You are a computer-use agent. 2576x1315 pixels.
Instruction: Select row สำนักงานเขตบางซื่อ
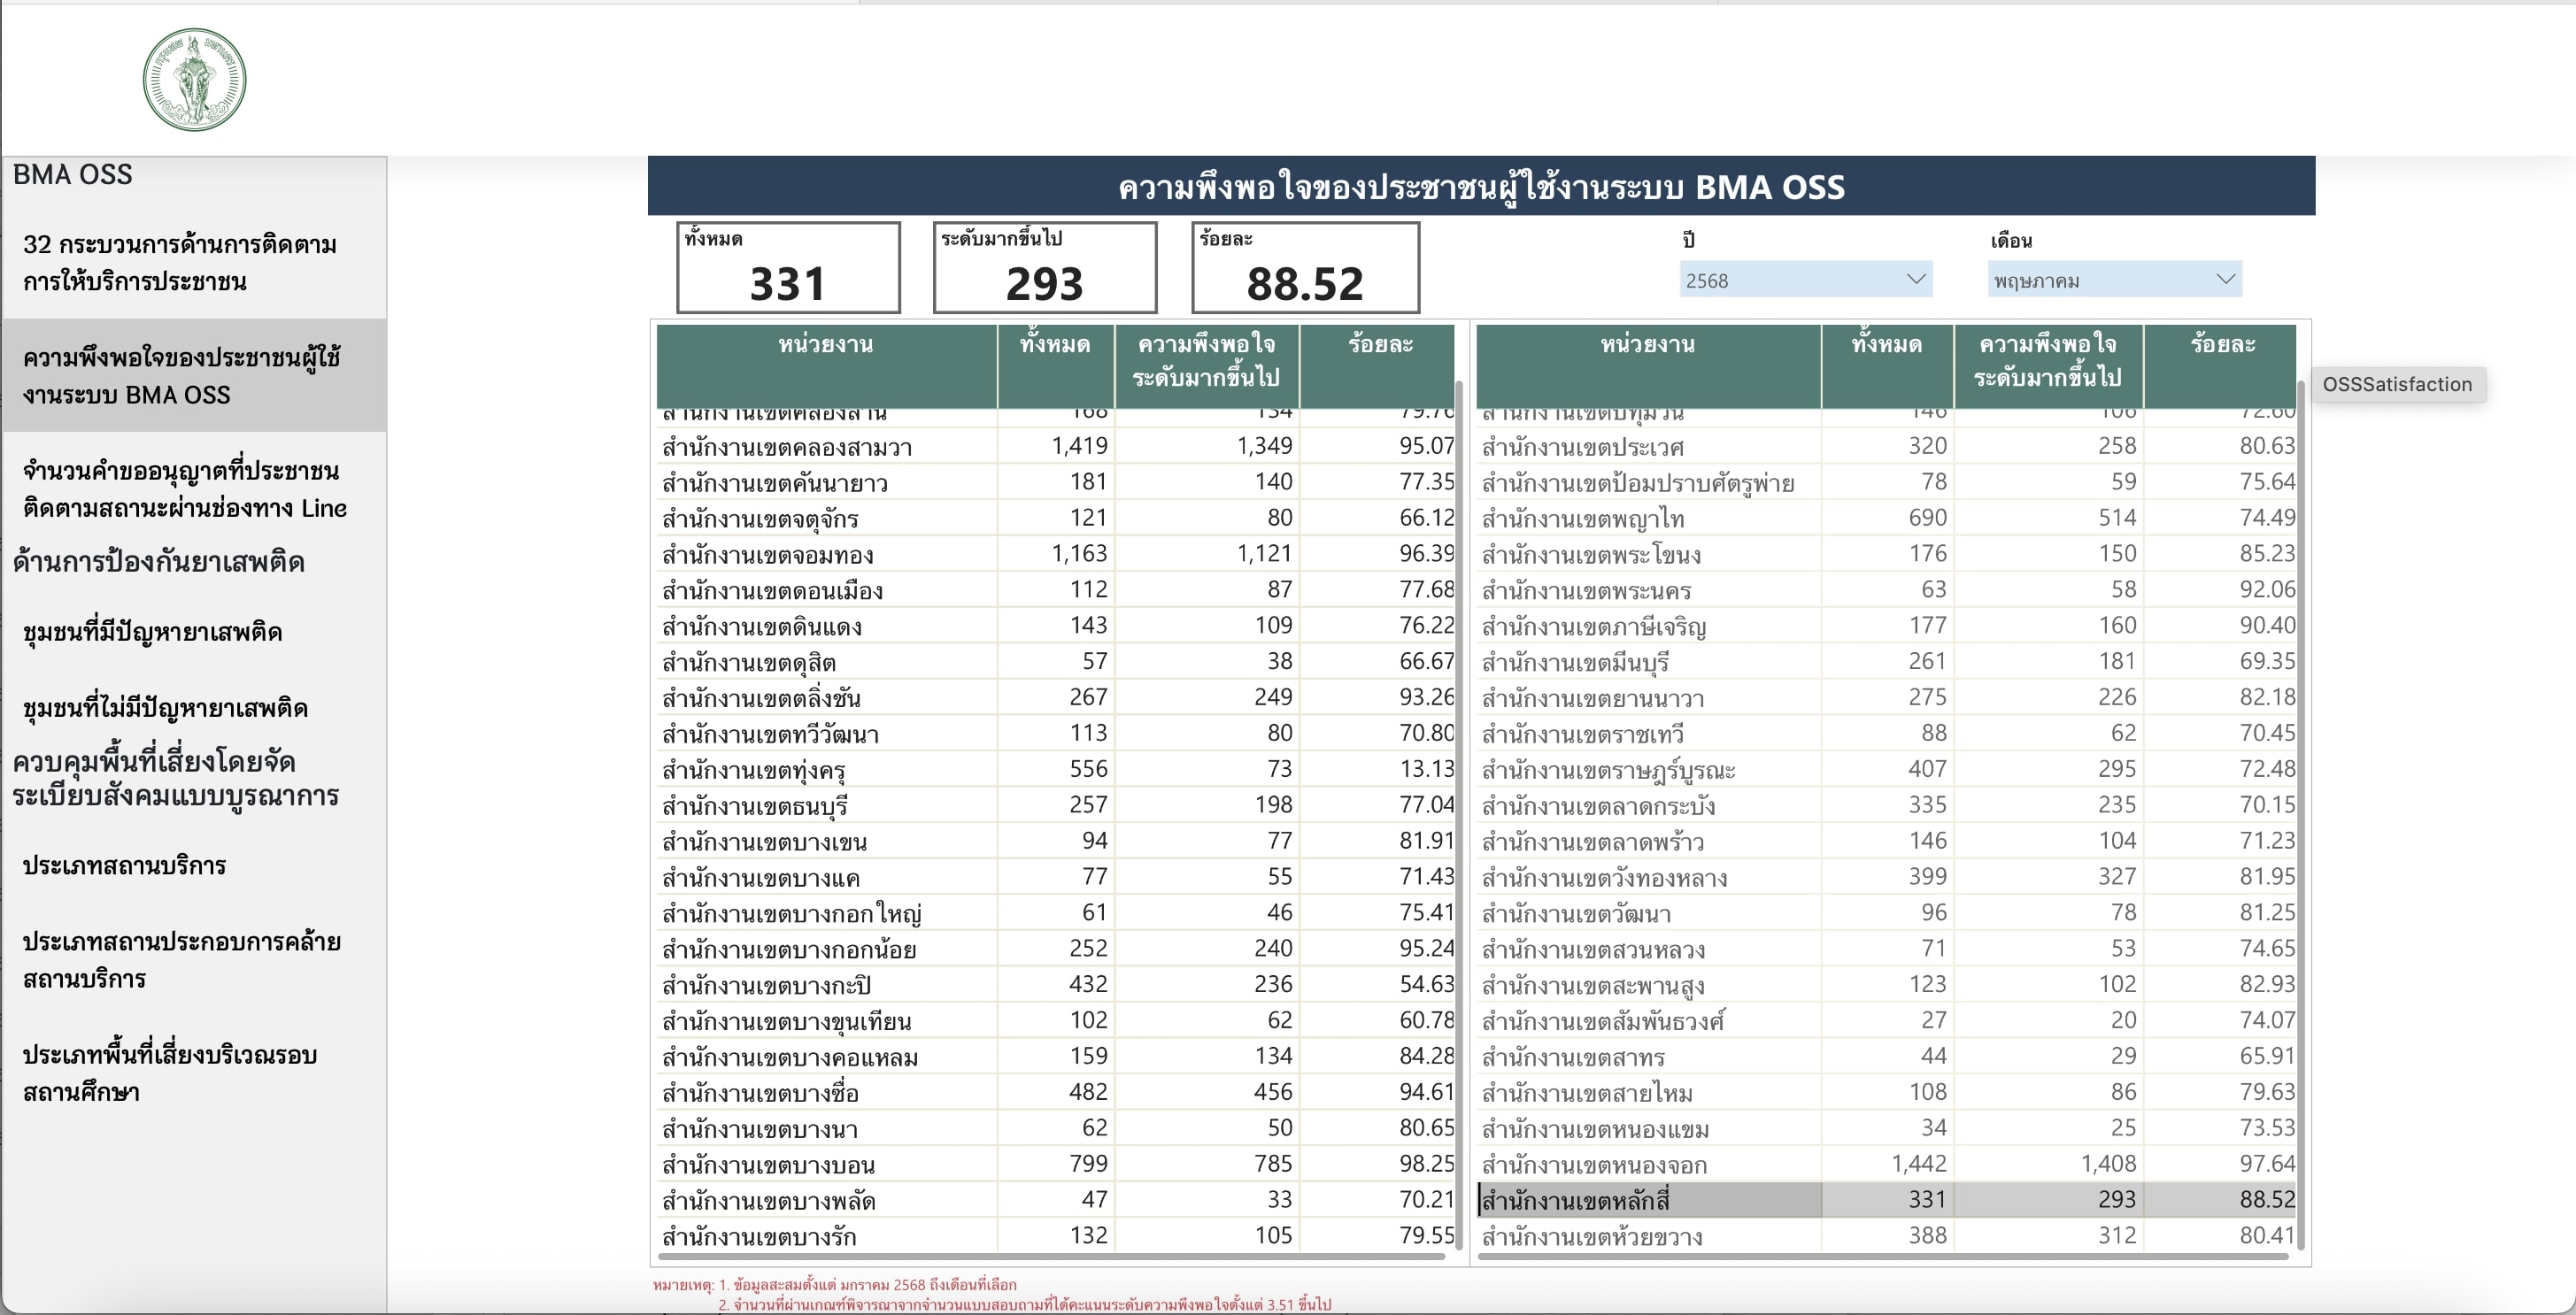(x=1056, y=1093)
